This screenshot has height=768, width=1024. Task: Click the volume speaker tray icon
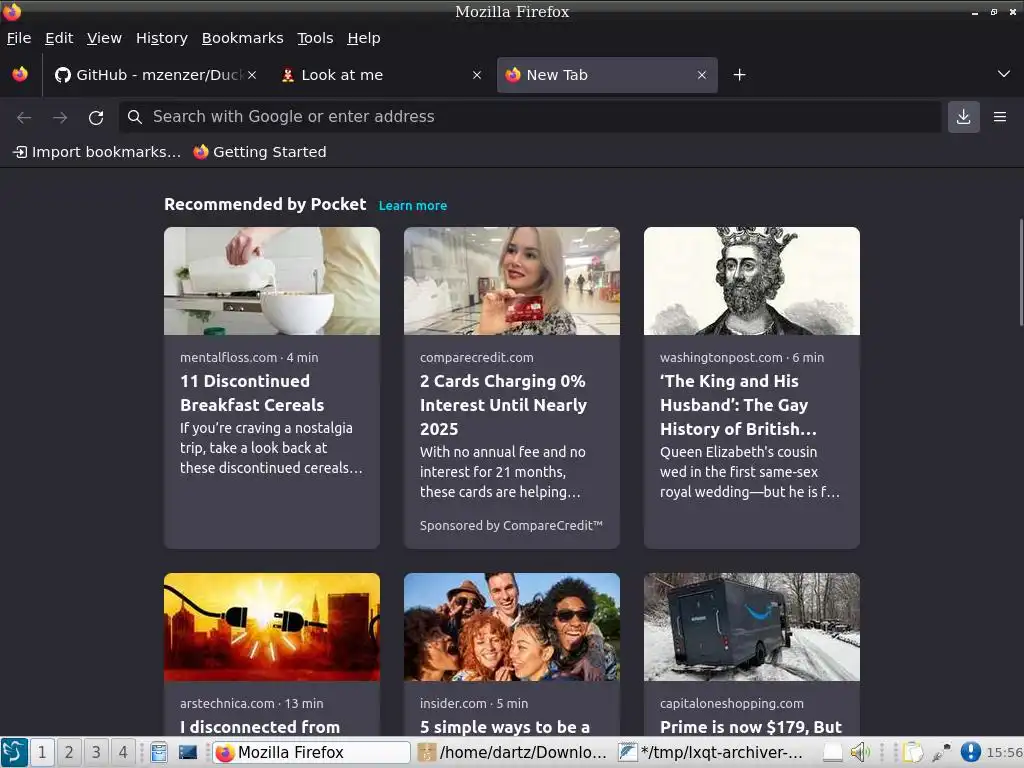(859, 752)
